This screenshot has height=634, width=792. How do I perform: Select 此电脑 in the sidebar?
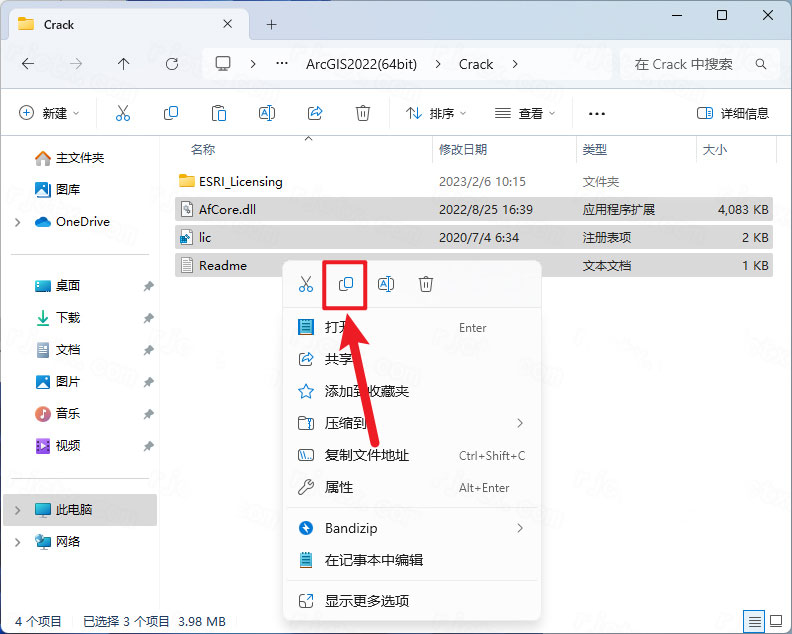point(80,510)
